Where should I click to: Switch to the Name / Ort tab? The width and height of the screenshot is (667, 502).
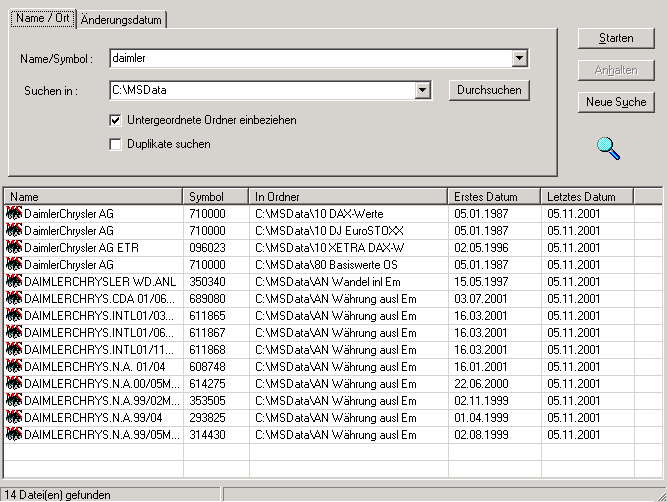[x=43, y=19]
